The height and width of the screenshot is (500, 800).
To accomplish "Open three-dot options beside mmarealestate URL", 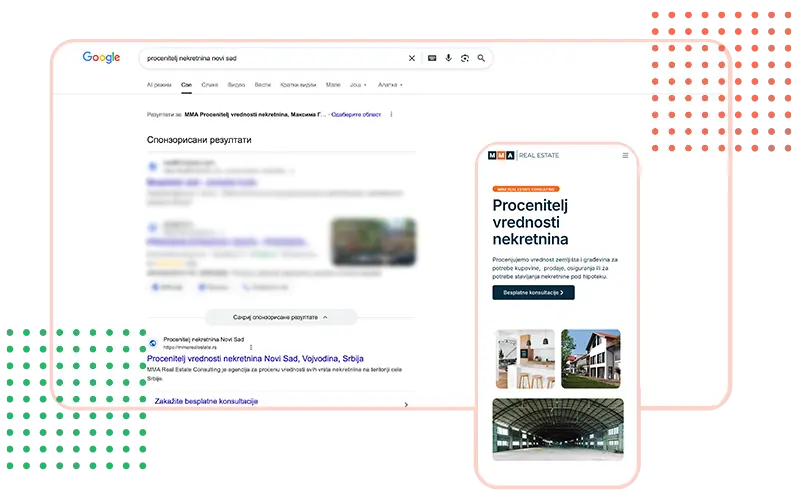I will coord(251,347).
